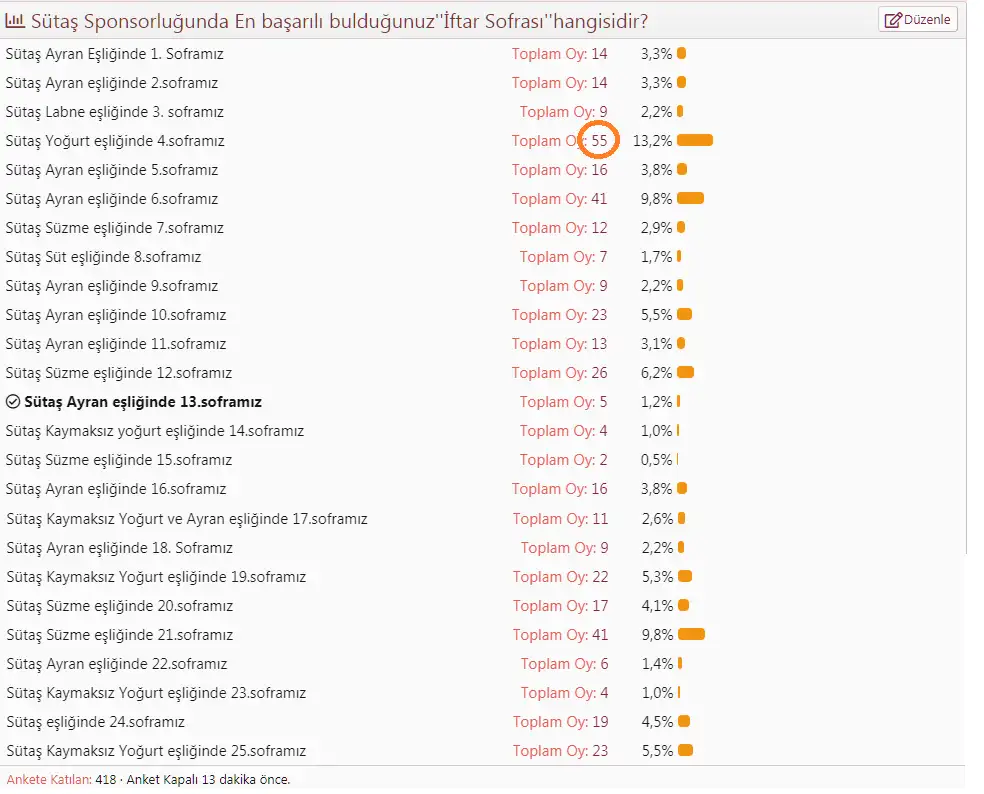The height and width of the screenshot is (794, 984).
Task: Click the 13,2% percentage value
Action: click(x=652, y=141)
